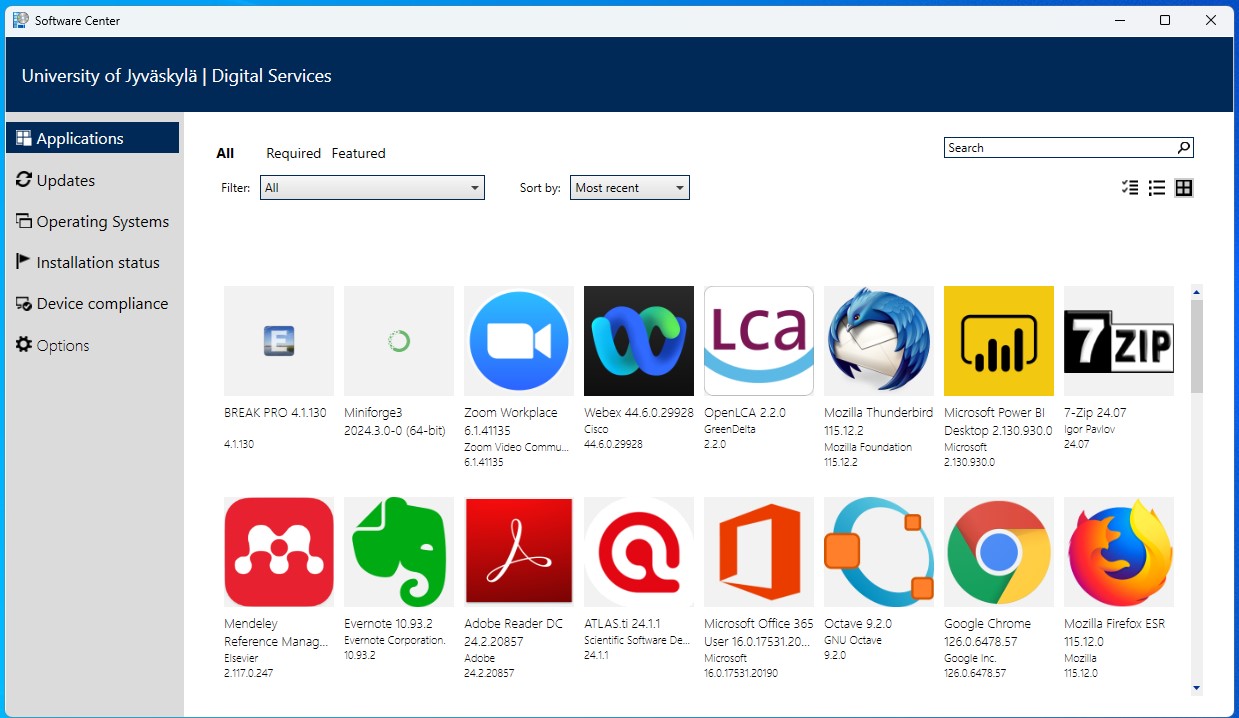Image resolution: width=1239 pixels, height=718 pixels.
Task: Go to Installation status section
Action: [x=97, y=262]
